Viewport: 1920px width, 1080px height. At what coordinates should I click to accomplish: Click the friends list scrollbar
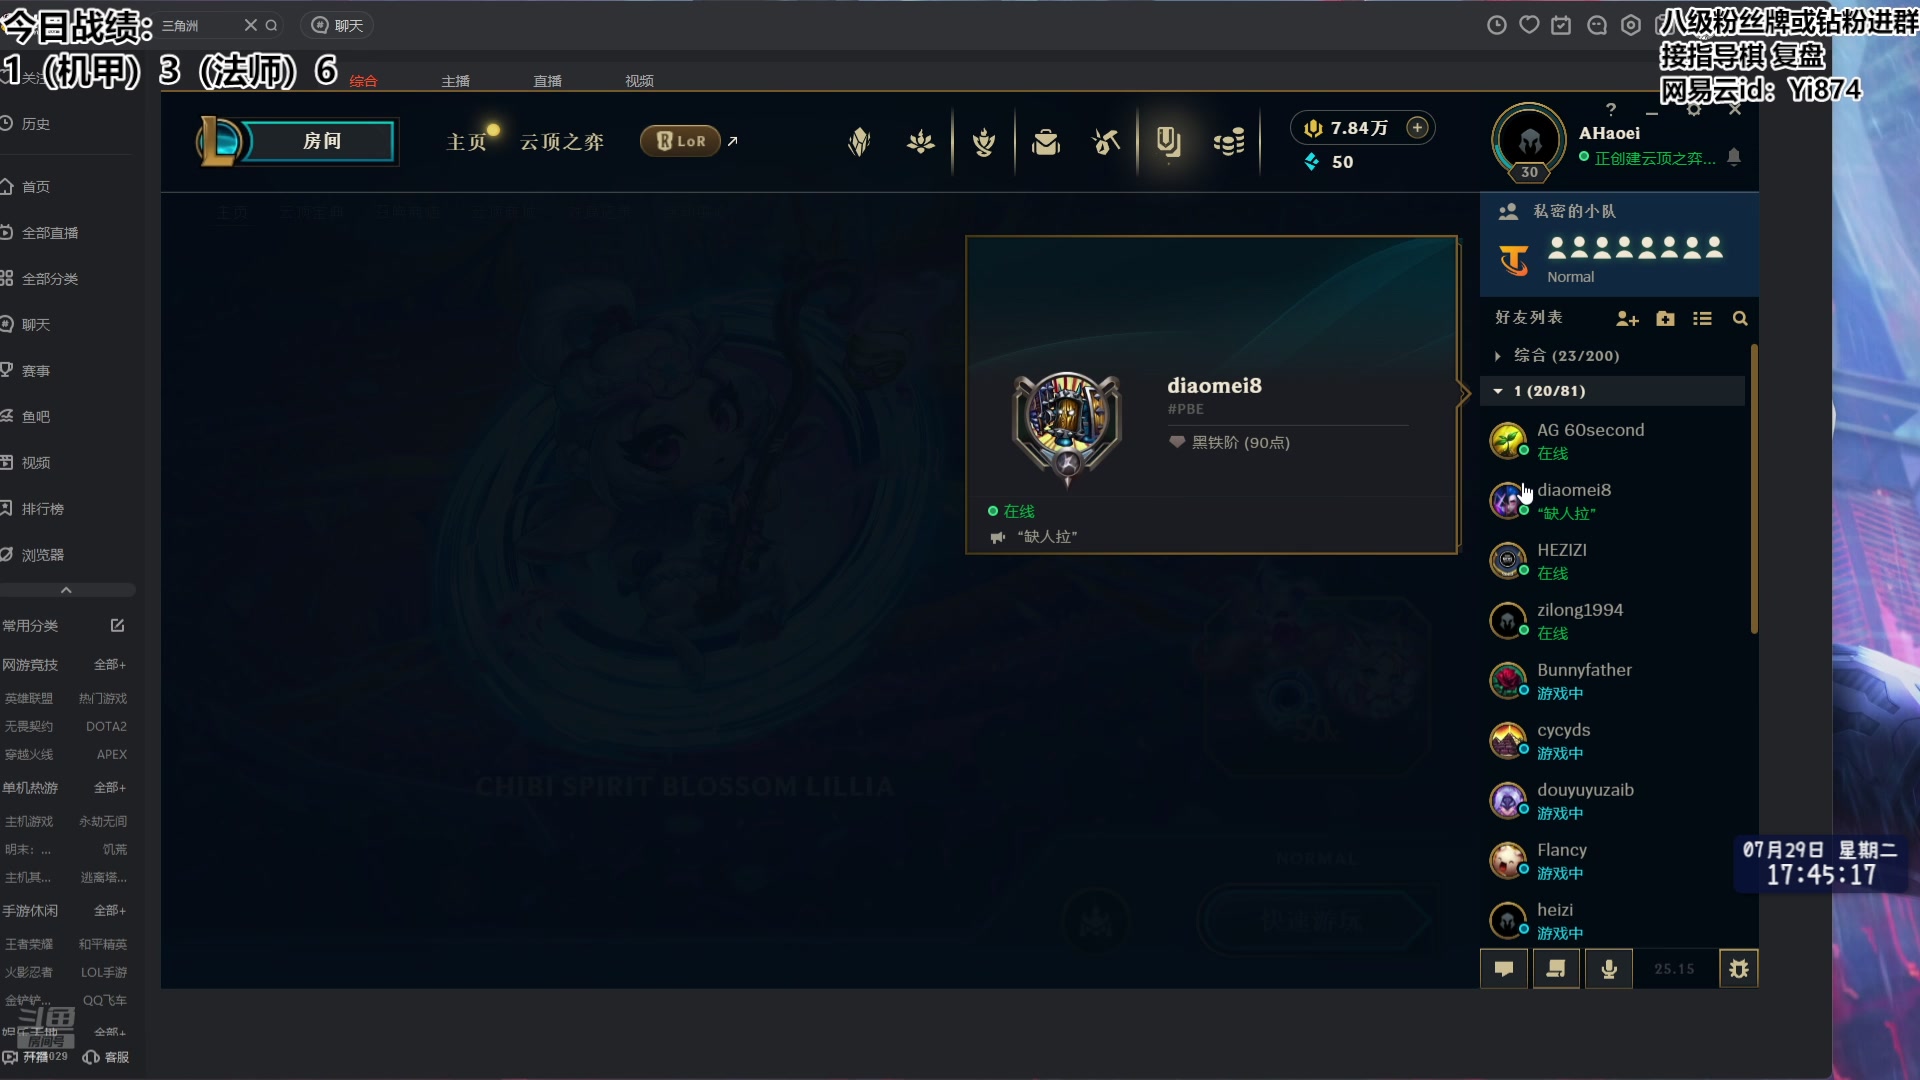1753,488
